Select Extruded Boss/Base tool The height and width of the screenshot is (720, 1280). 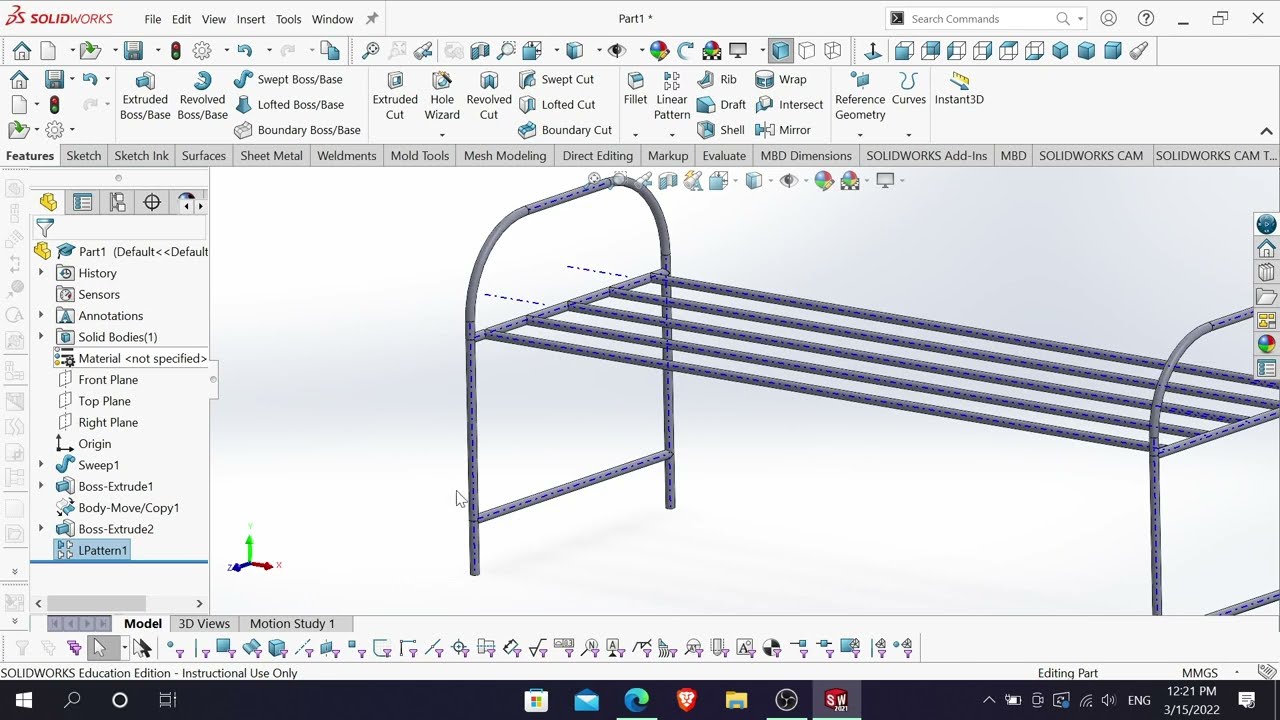pos(145,96)
